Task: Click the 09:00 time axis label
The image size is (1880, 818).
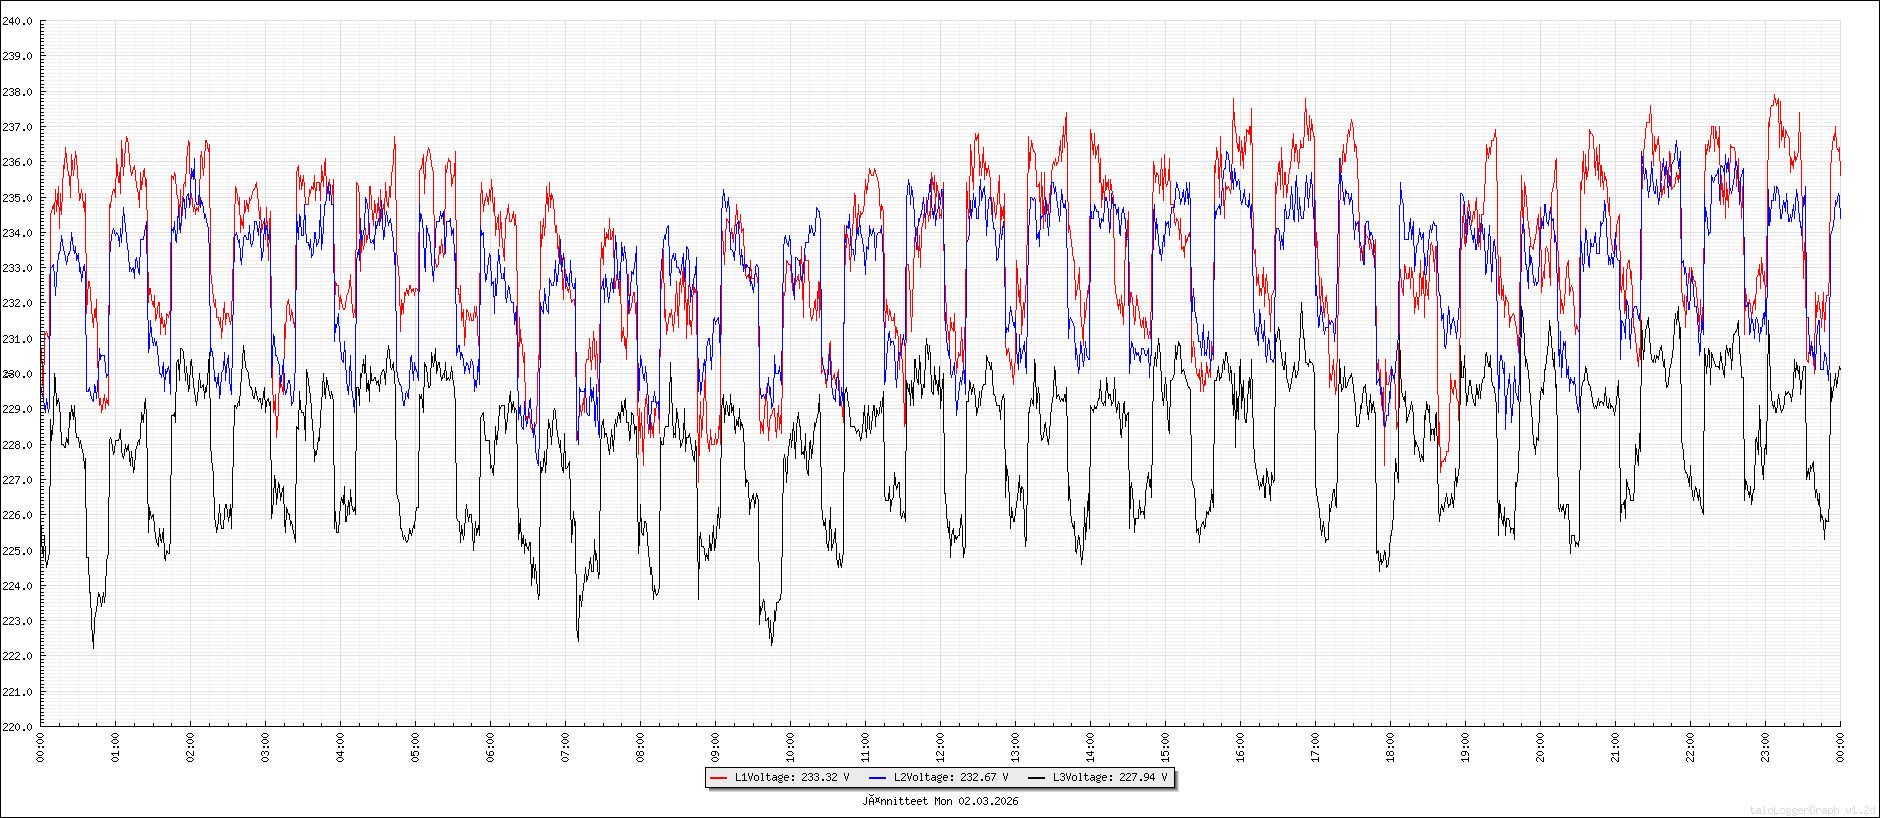Action: (715, 747)
